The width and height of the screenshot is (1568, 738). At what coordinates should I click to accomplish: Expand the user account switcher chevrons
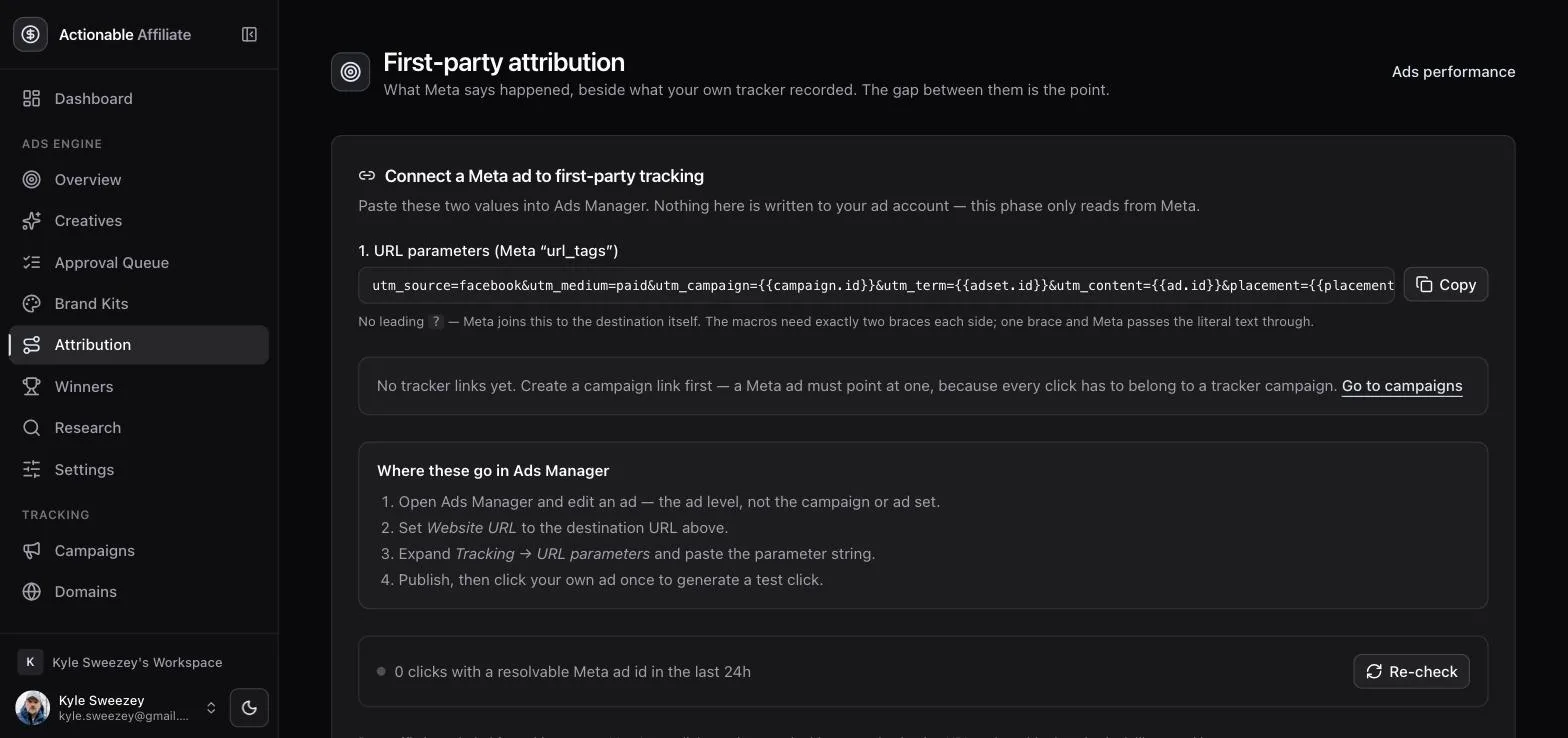tap(211, 708)
